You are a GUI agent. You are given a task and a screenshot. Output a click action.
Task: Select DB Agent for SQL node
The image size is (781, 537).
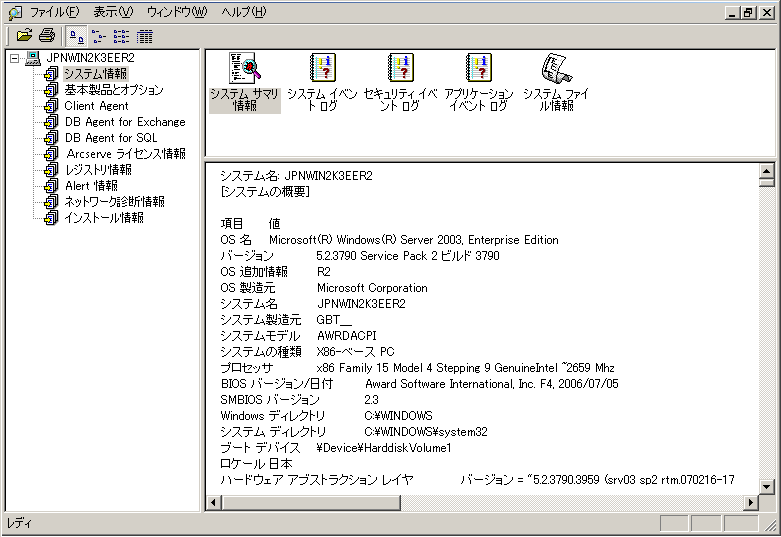111,137
